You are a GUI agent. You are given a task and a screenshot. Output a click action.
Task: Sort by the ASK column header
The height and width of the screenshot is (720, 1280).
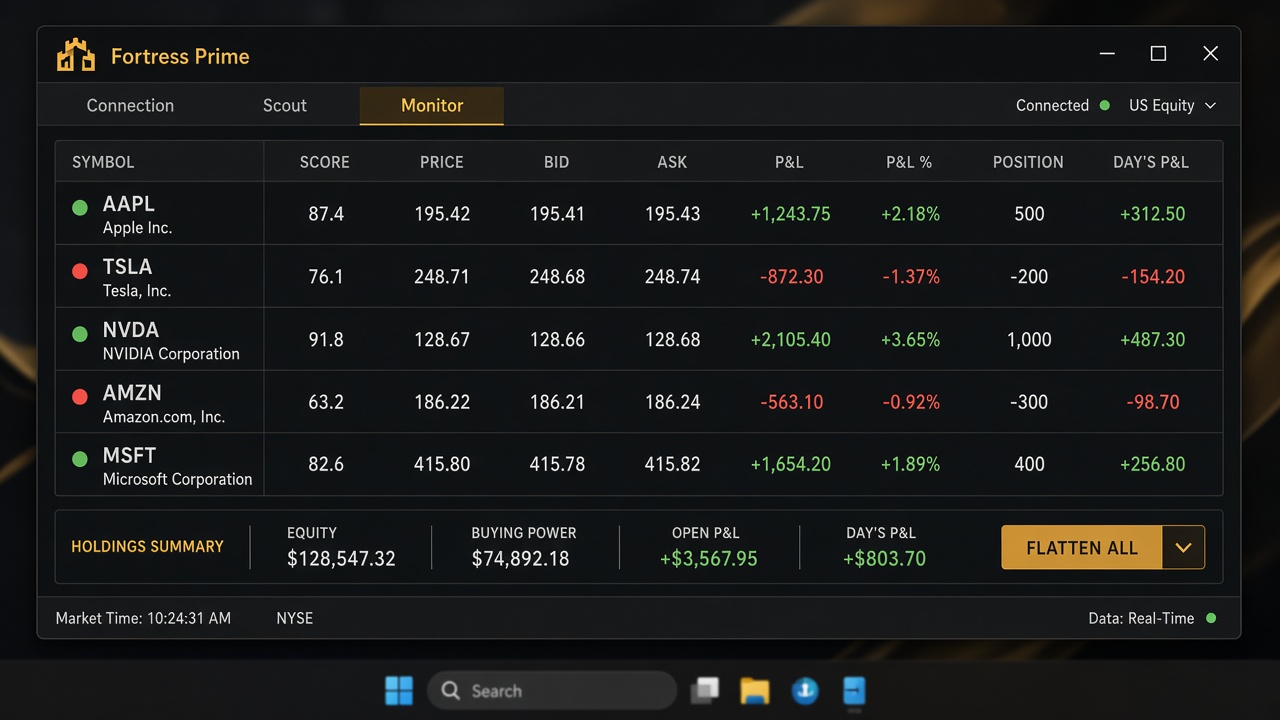(672, 162)
